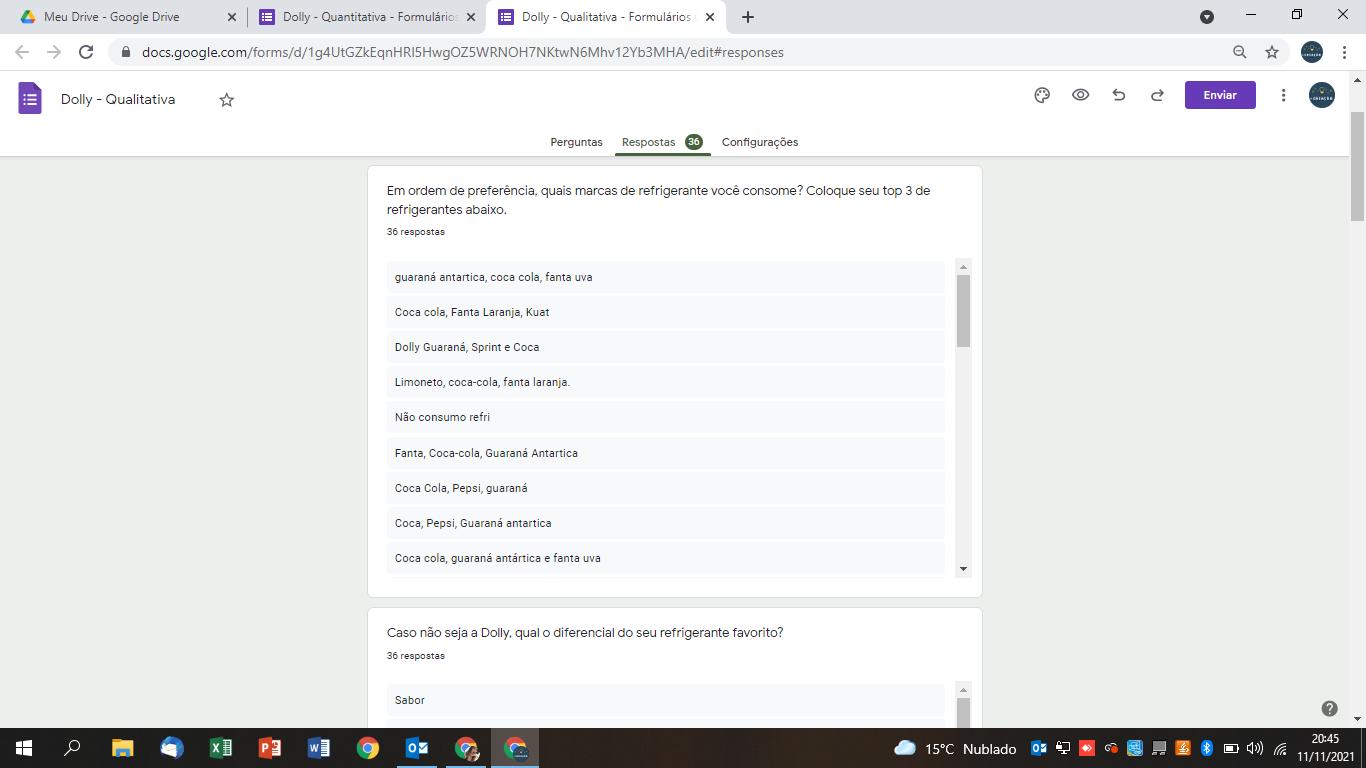Screen dimensions: 1366x768
Task: Open the Google Forms home icon
Action: 30,99
